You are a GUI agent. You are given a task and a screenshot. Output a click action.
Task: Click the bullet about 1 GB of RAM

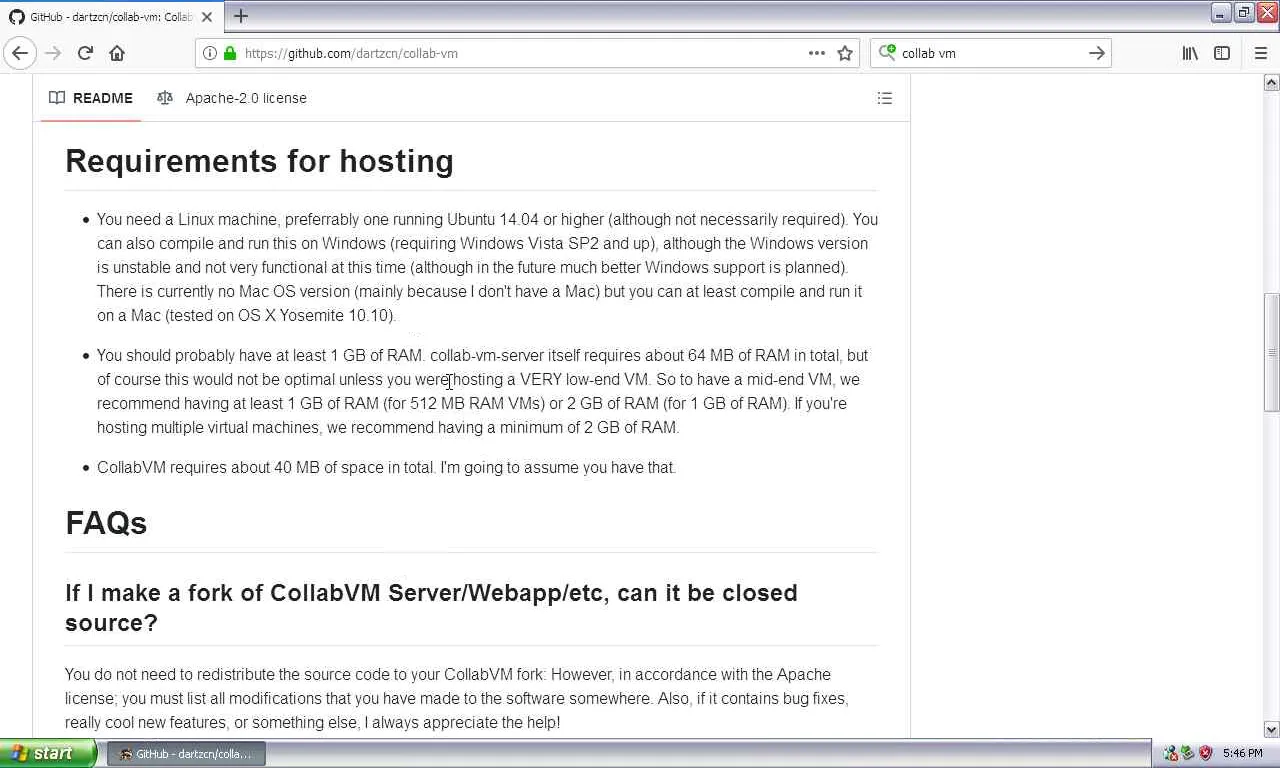(x=482, y=391)
